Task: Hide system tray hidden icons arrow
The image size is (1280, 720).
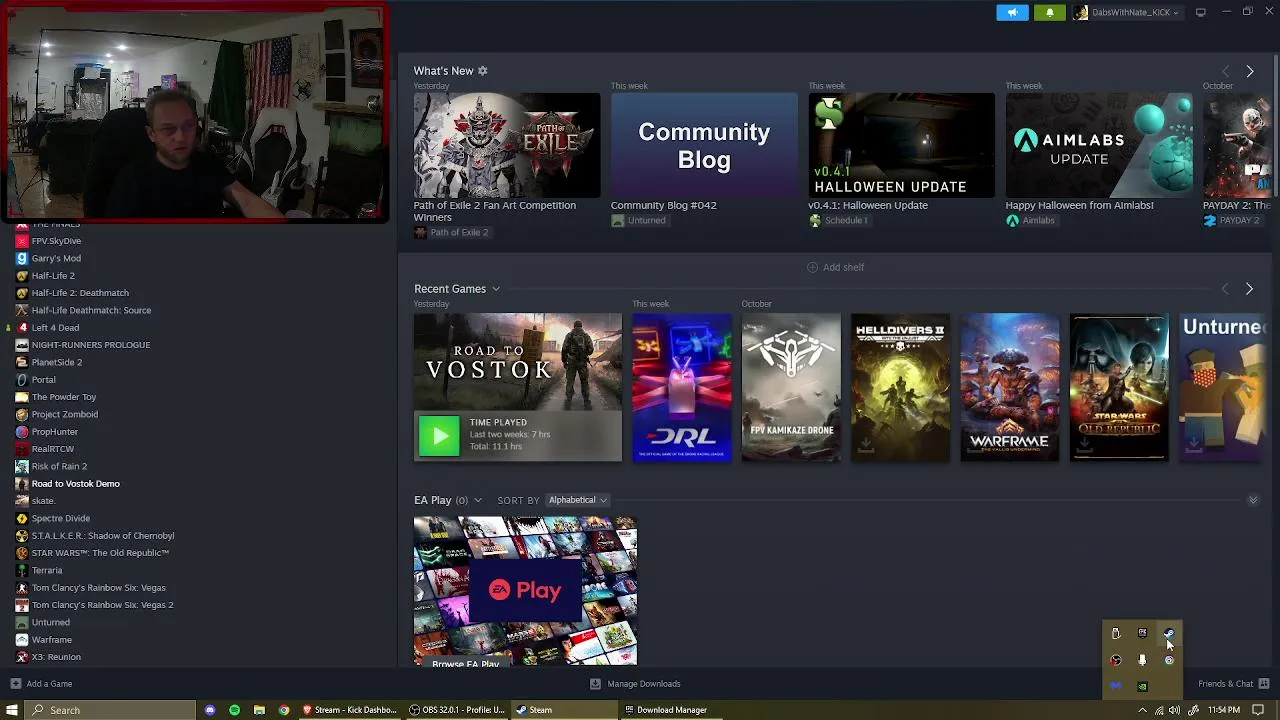Action: (x=1142, y=710)
